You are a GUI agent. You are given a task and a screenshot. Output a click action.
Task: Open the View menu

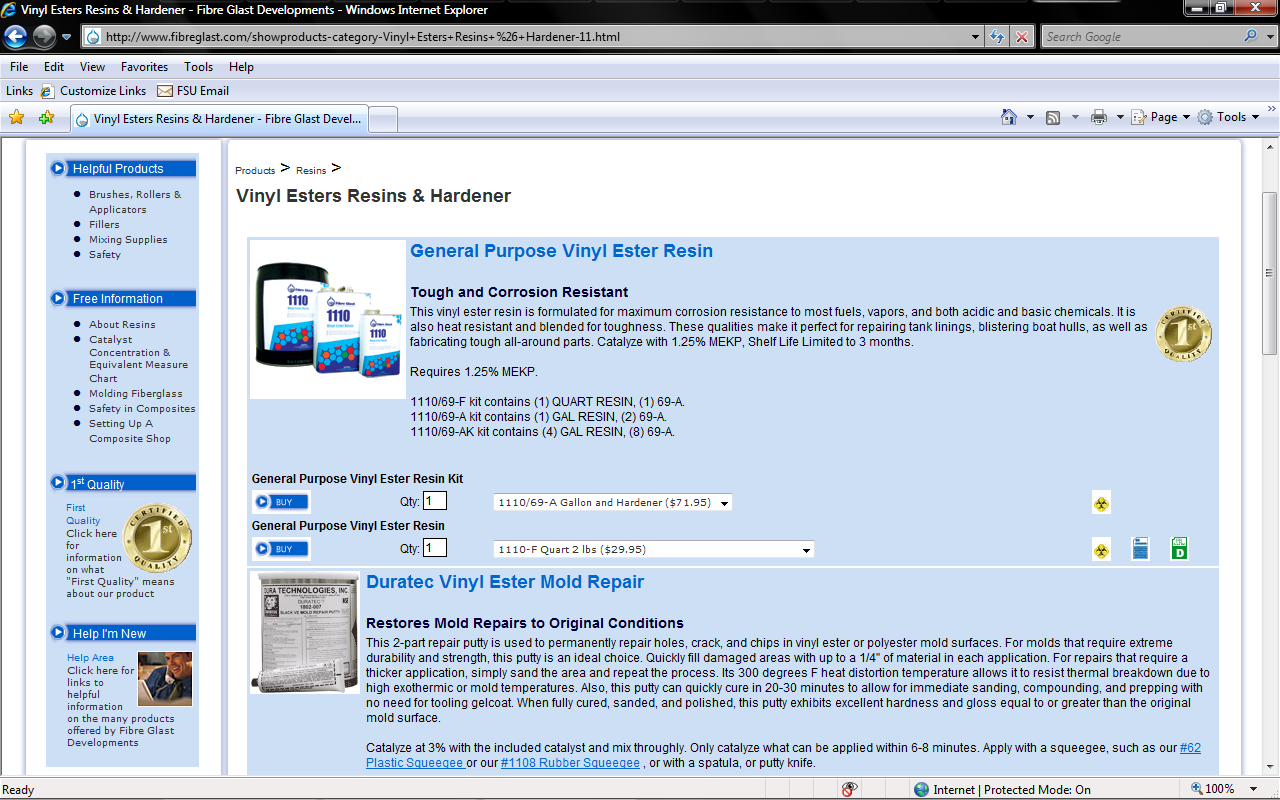coord(93,67)
